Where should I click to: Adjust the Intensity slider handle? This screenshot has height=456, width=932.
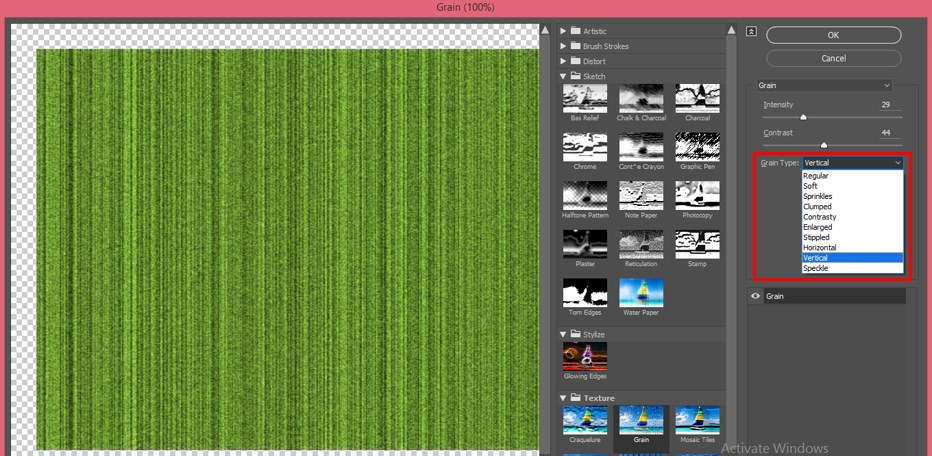coord(804,117)
